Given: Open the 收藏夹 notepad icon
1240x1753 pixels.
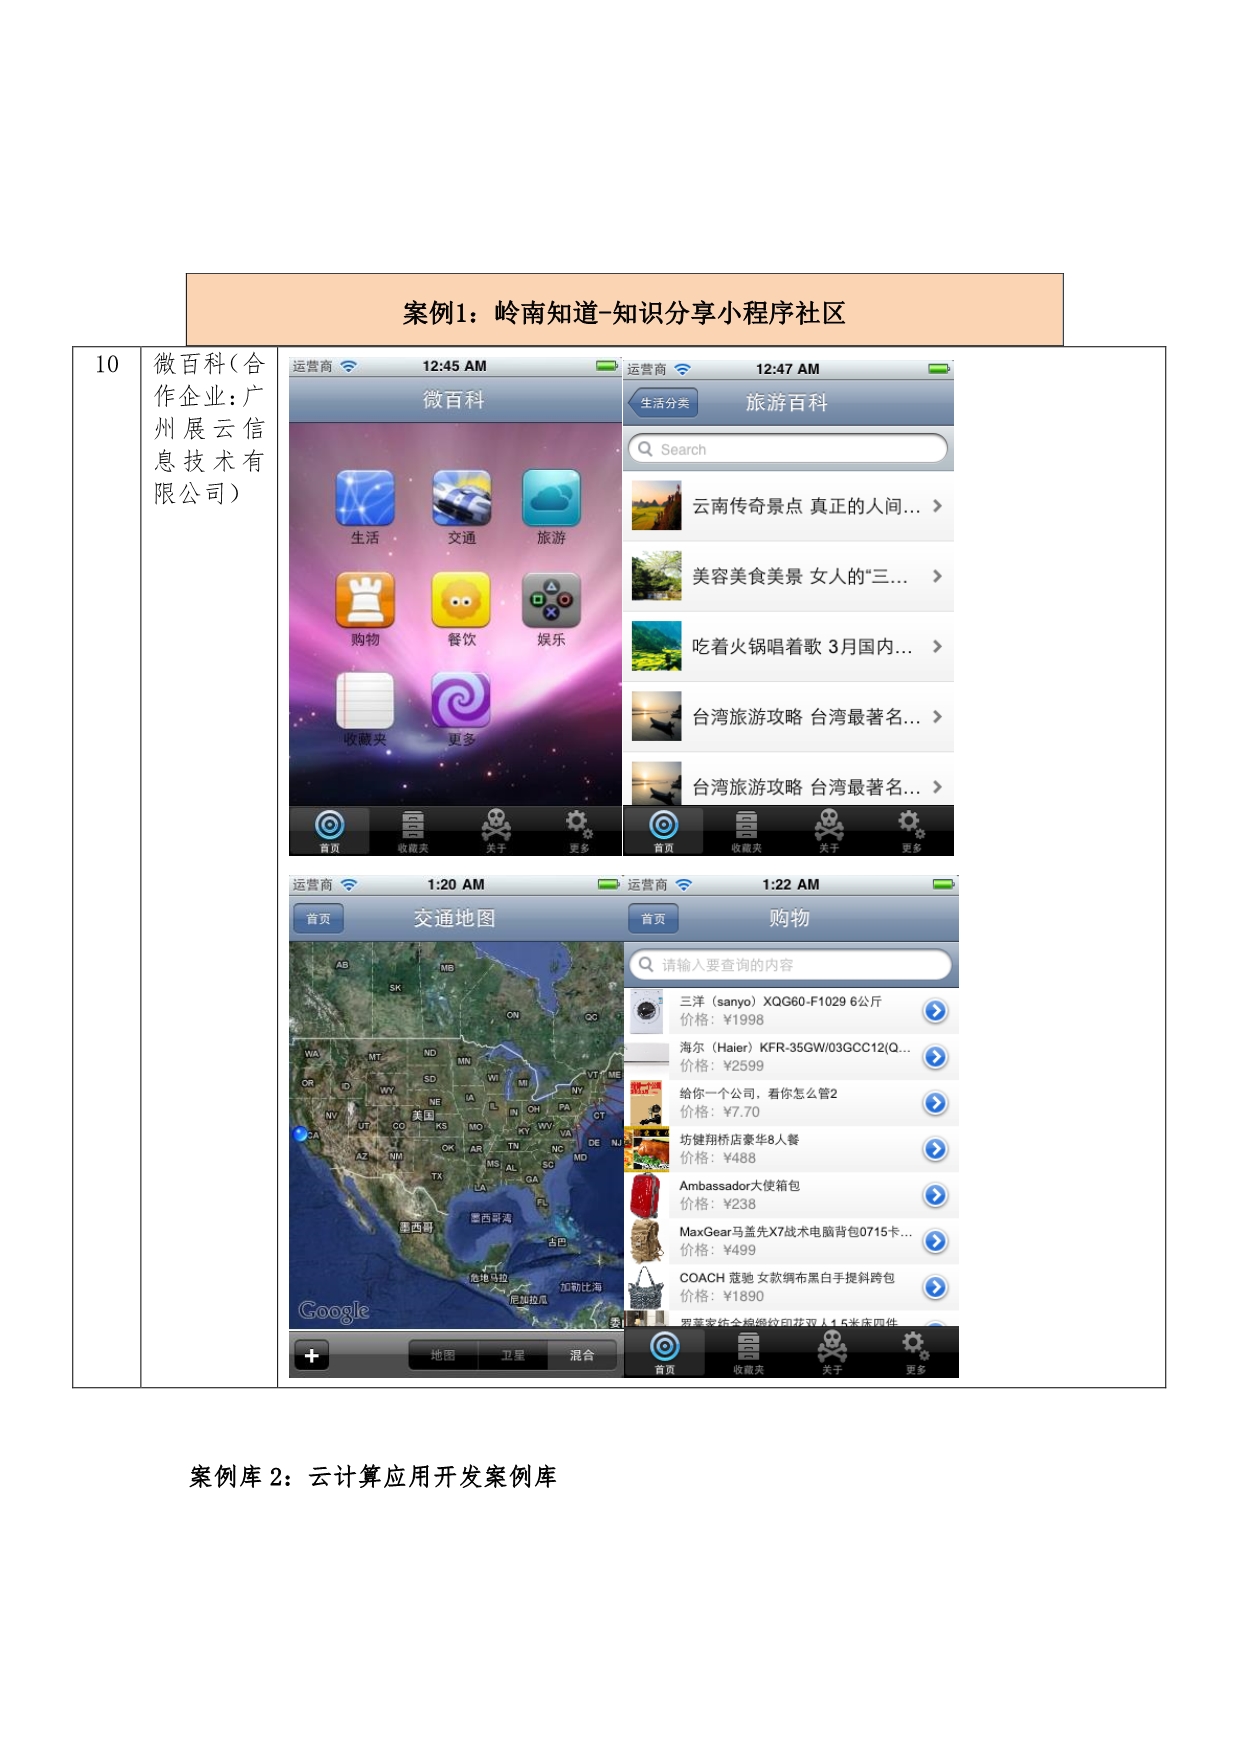Looking at the screenshot, I should pos(365,700).
